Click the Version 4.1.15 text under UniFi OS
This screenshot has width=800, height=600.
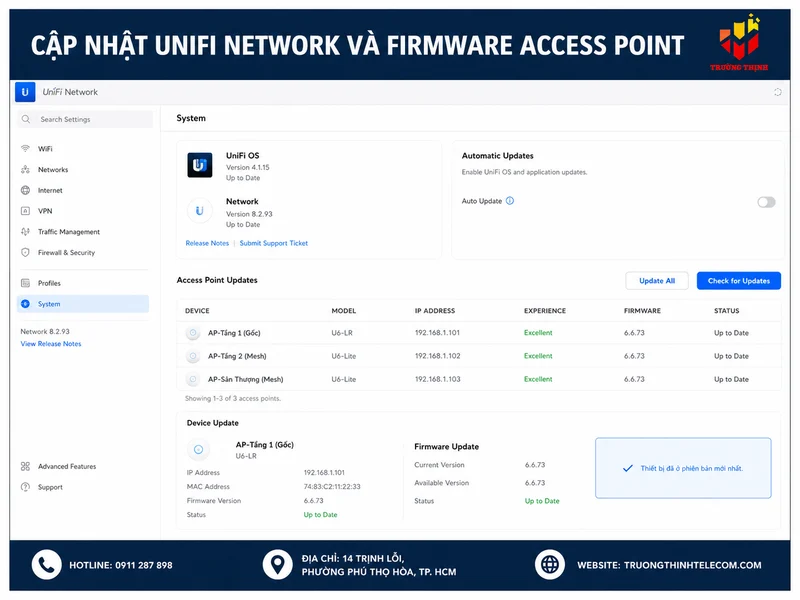point(247,167)
